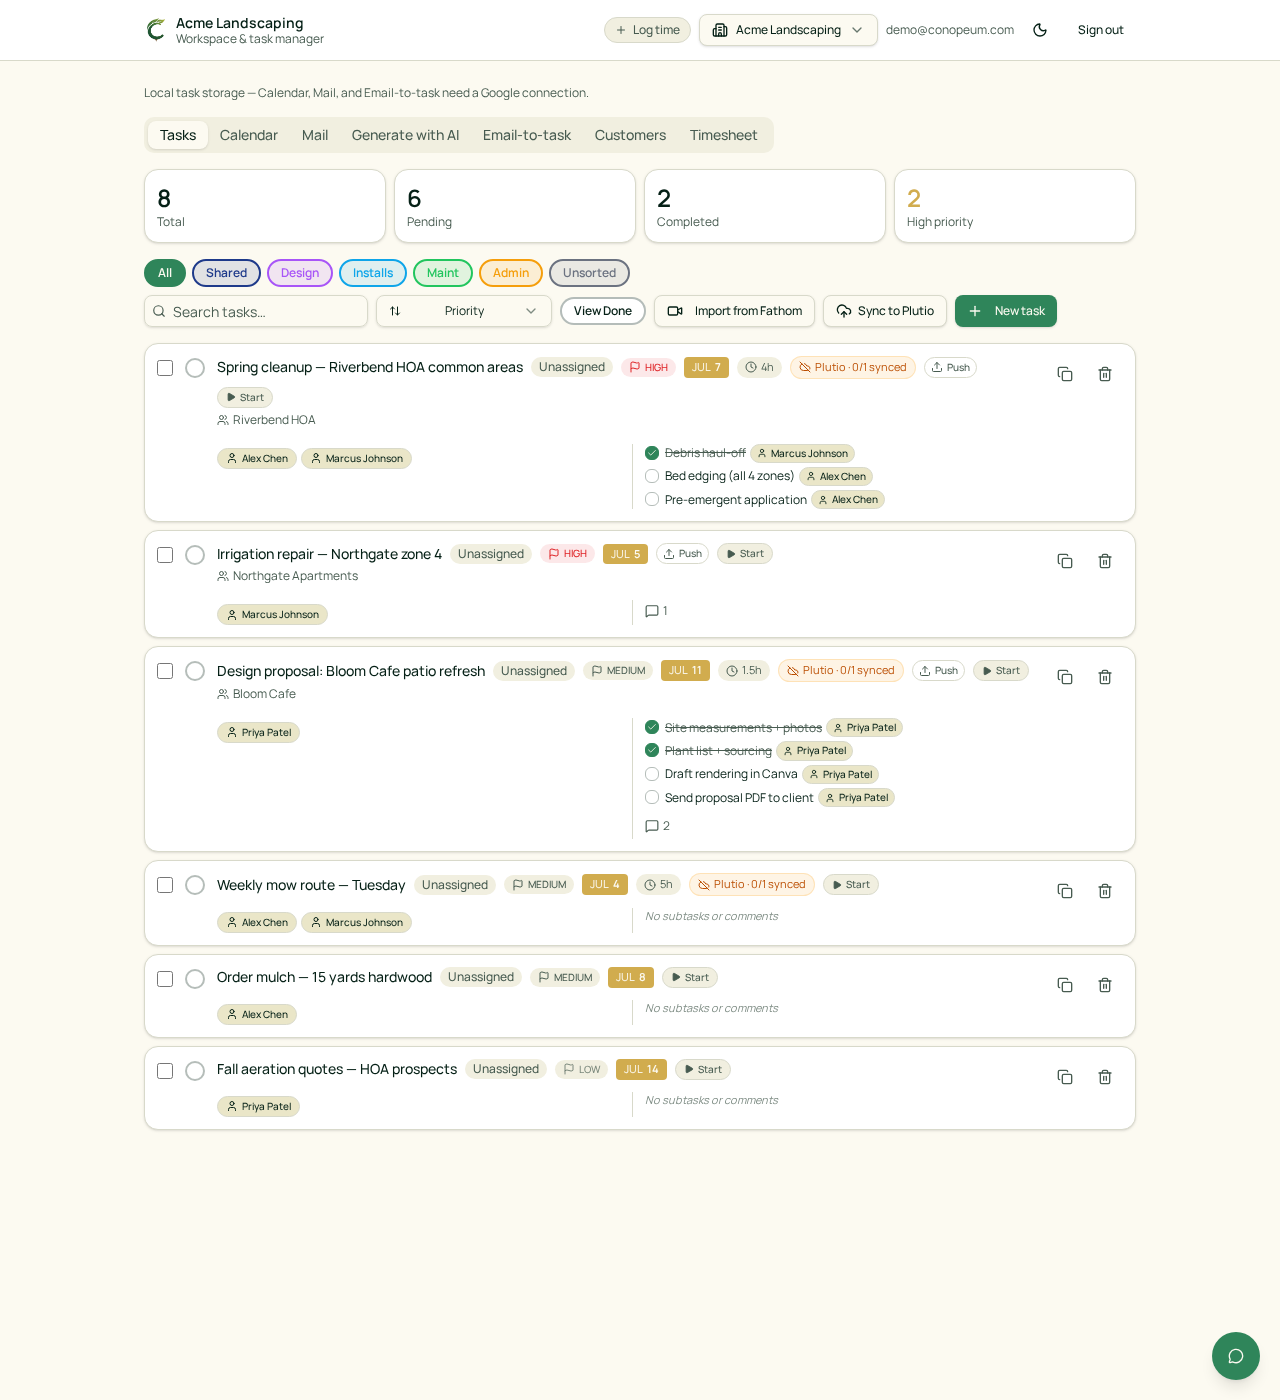Screen dimensions: 1280x1400
Task: Click Import from Fathom button
Action: tap(734, 311)
